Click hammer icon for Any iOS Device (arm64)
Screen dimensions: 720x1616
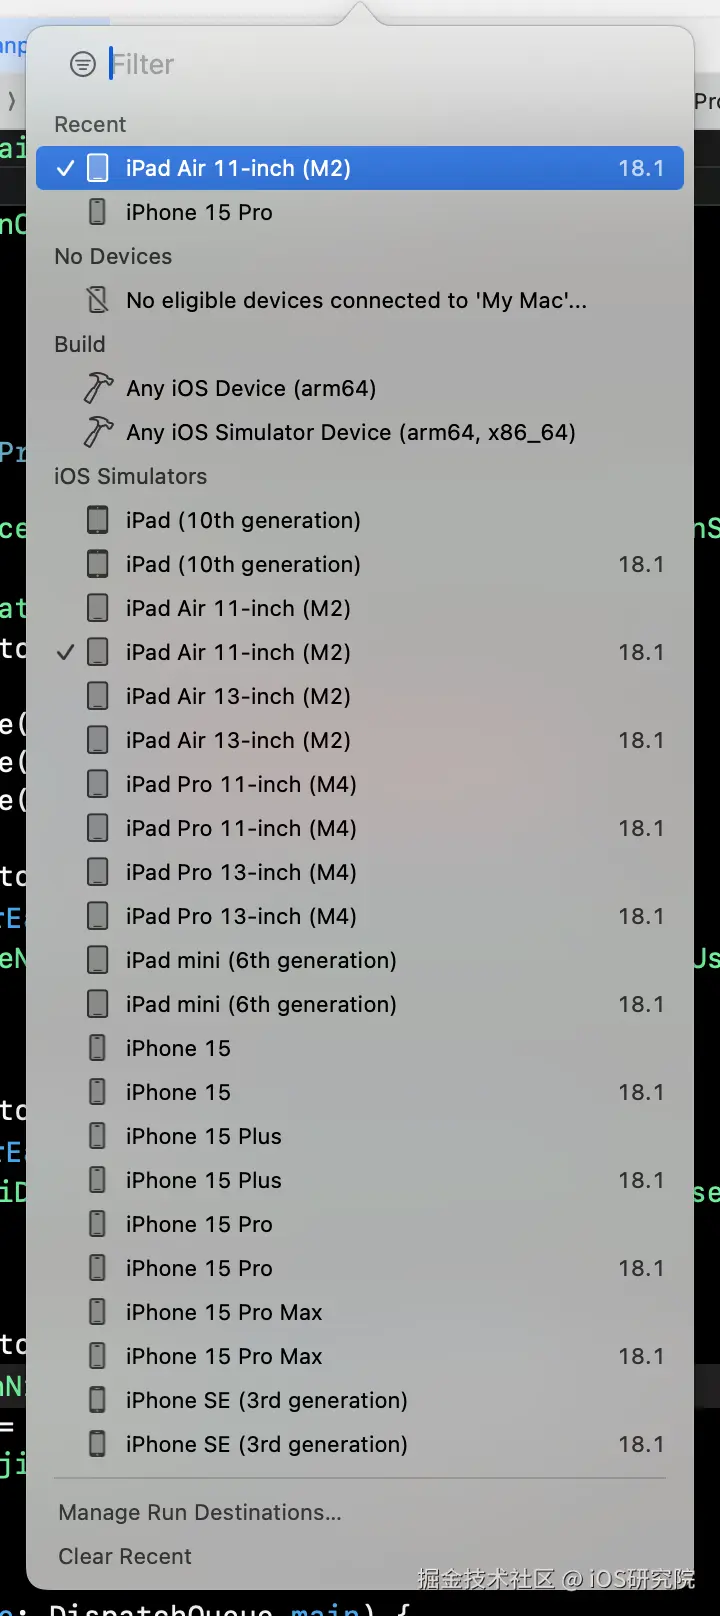pos(98,388)
